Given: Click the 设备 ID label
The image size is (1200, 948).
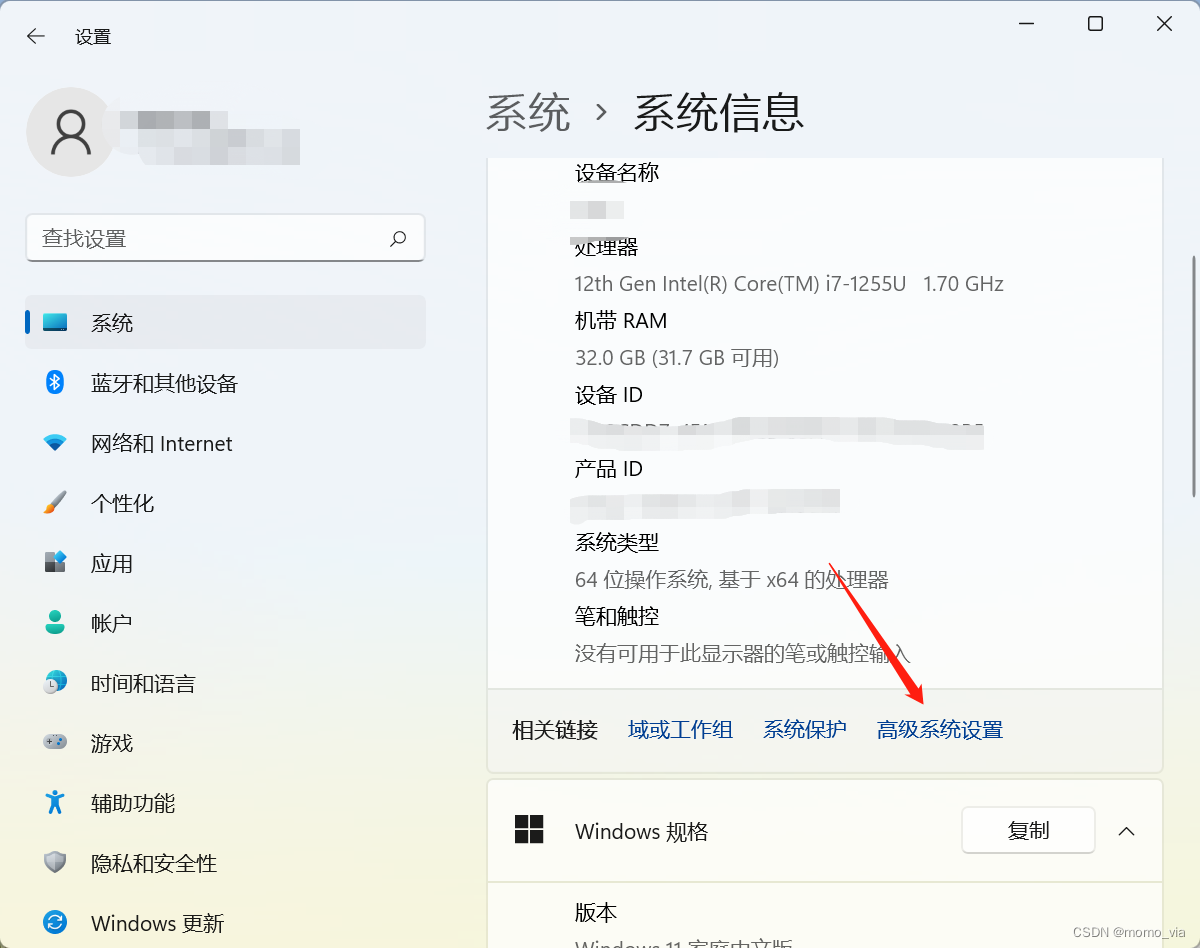Looking at the screenshot, I should pyautogui.click(x=609, y=395).
